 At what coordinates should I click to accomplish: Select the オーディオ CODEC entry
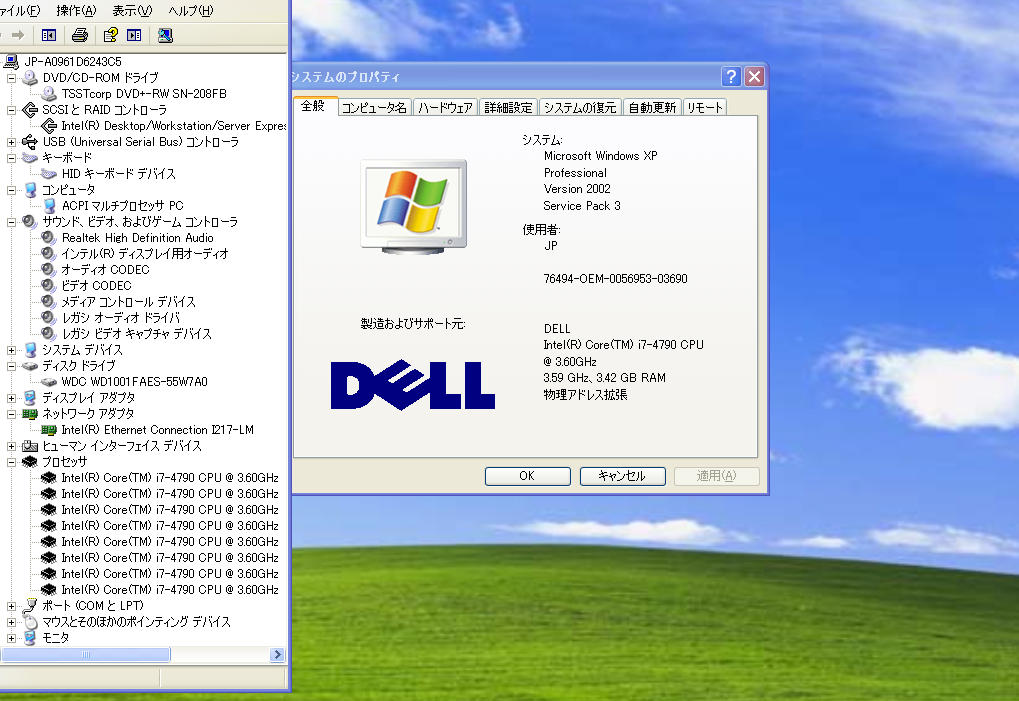(x=105, y=270)
